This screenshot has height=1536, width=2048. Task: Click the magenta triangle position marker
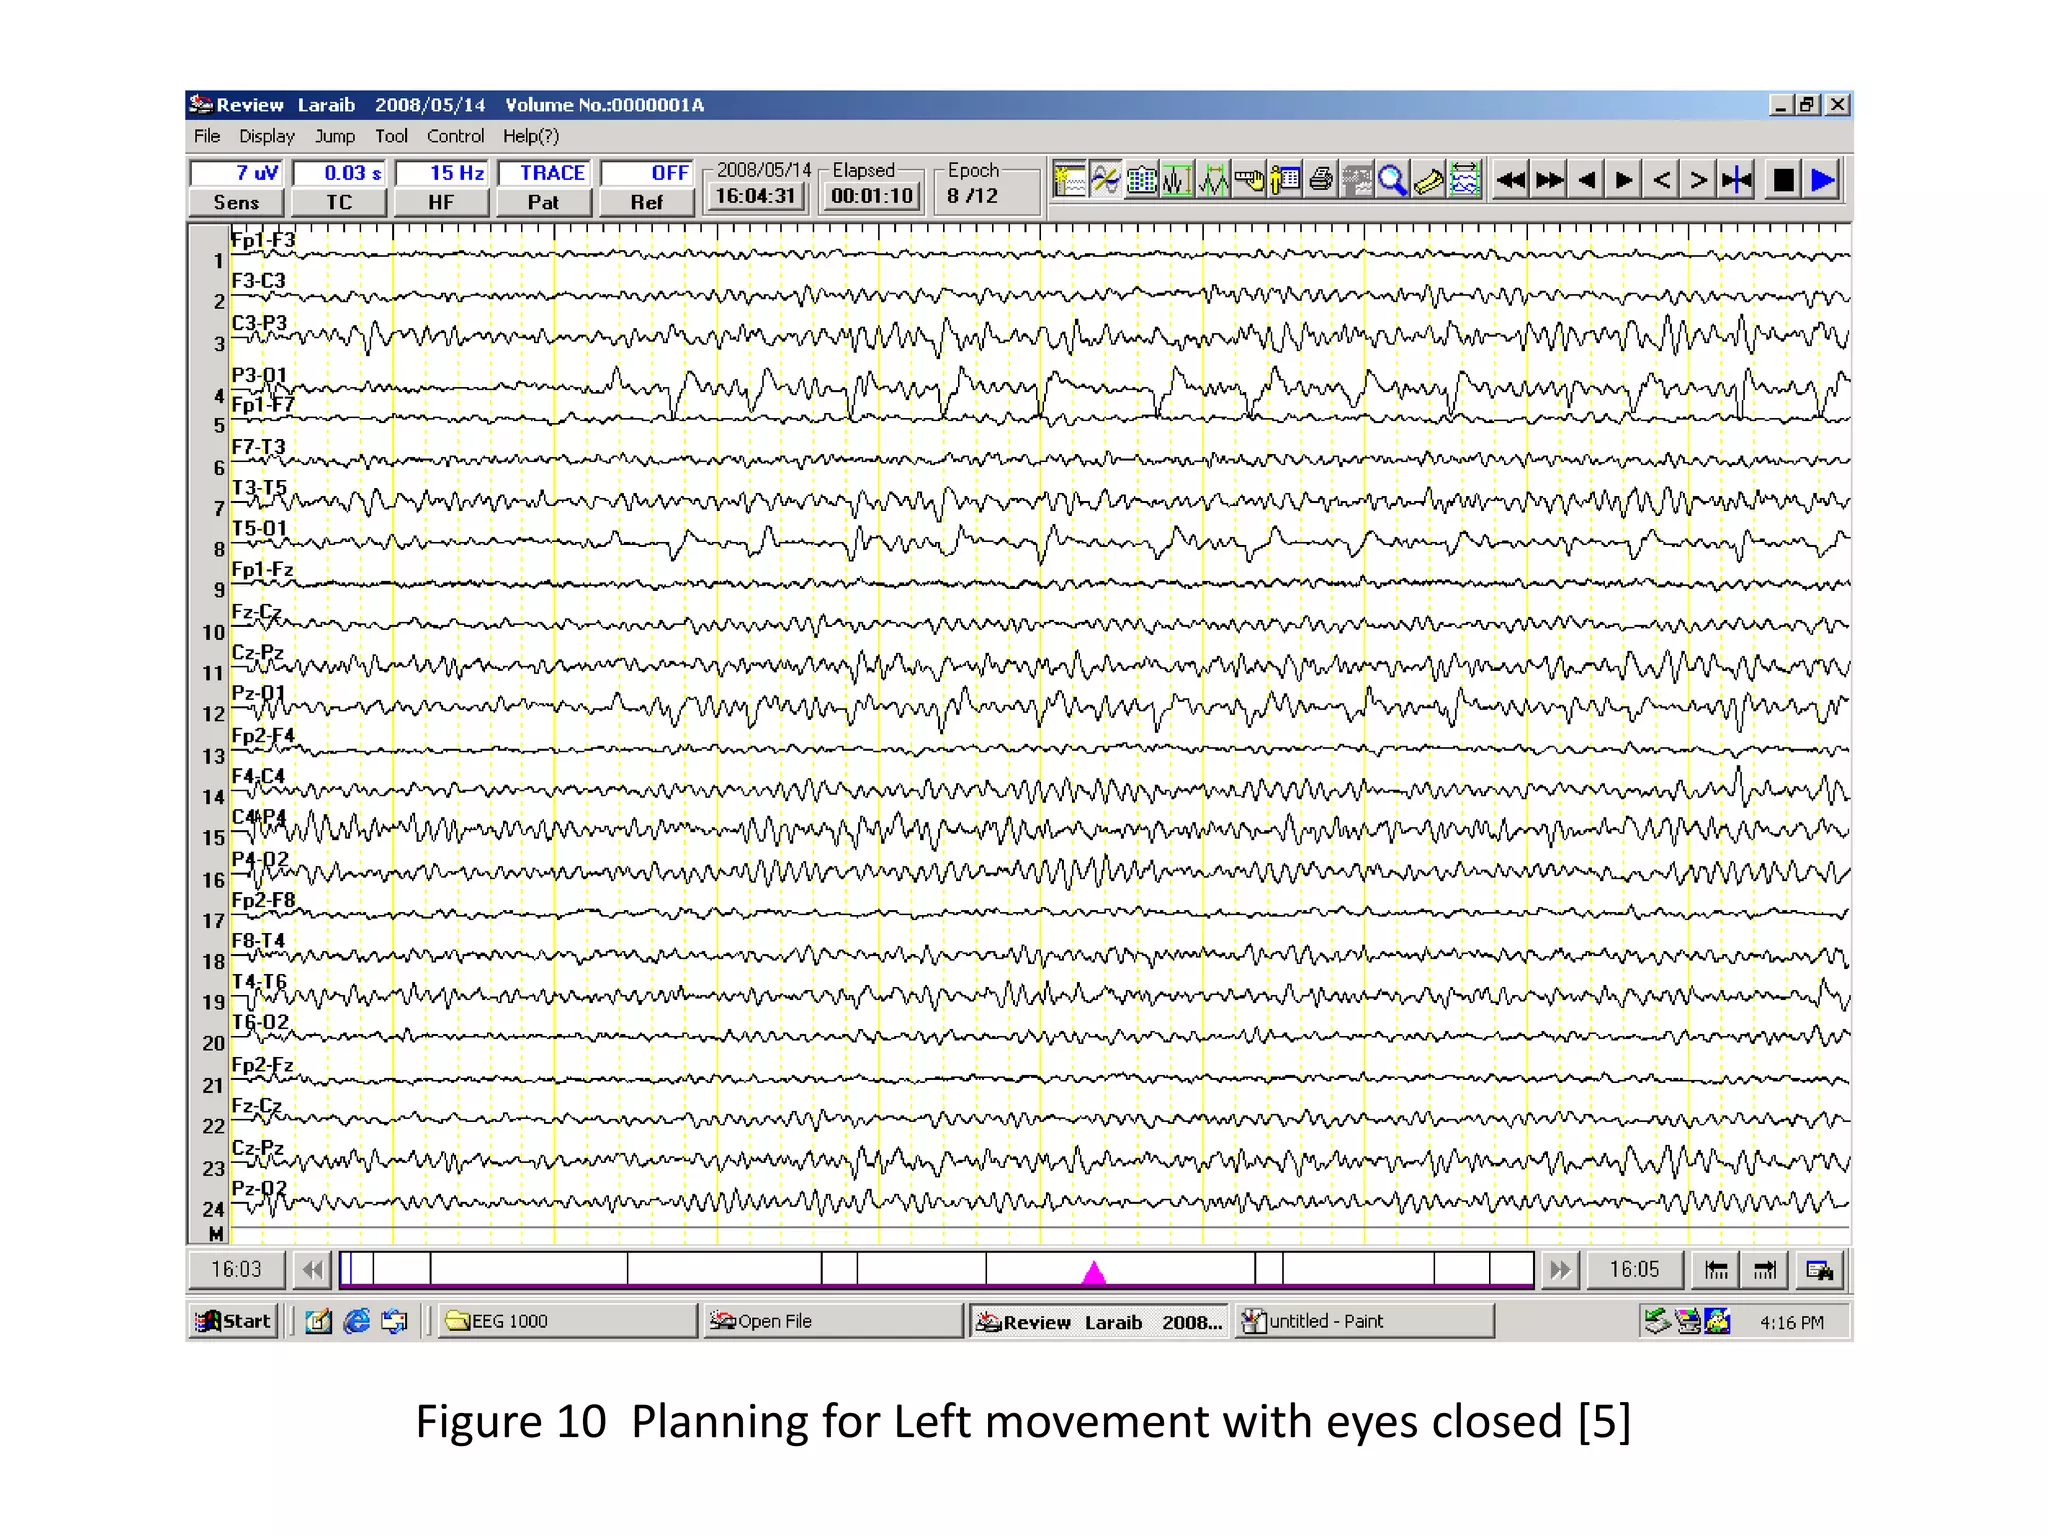(x=1094, y=1273)
